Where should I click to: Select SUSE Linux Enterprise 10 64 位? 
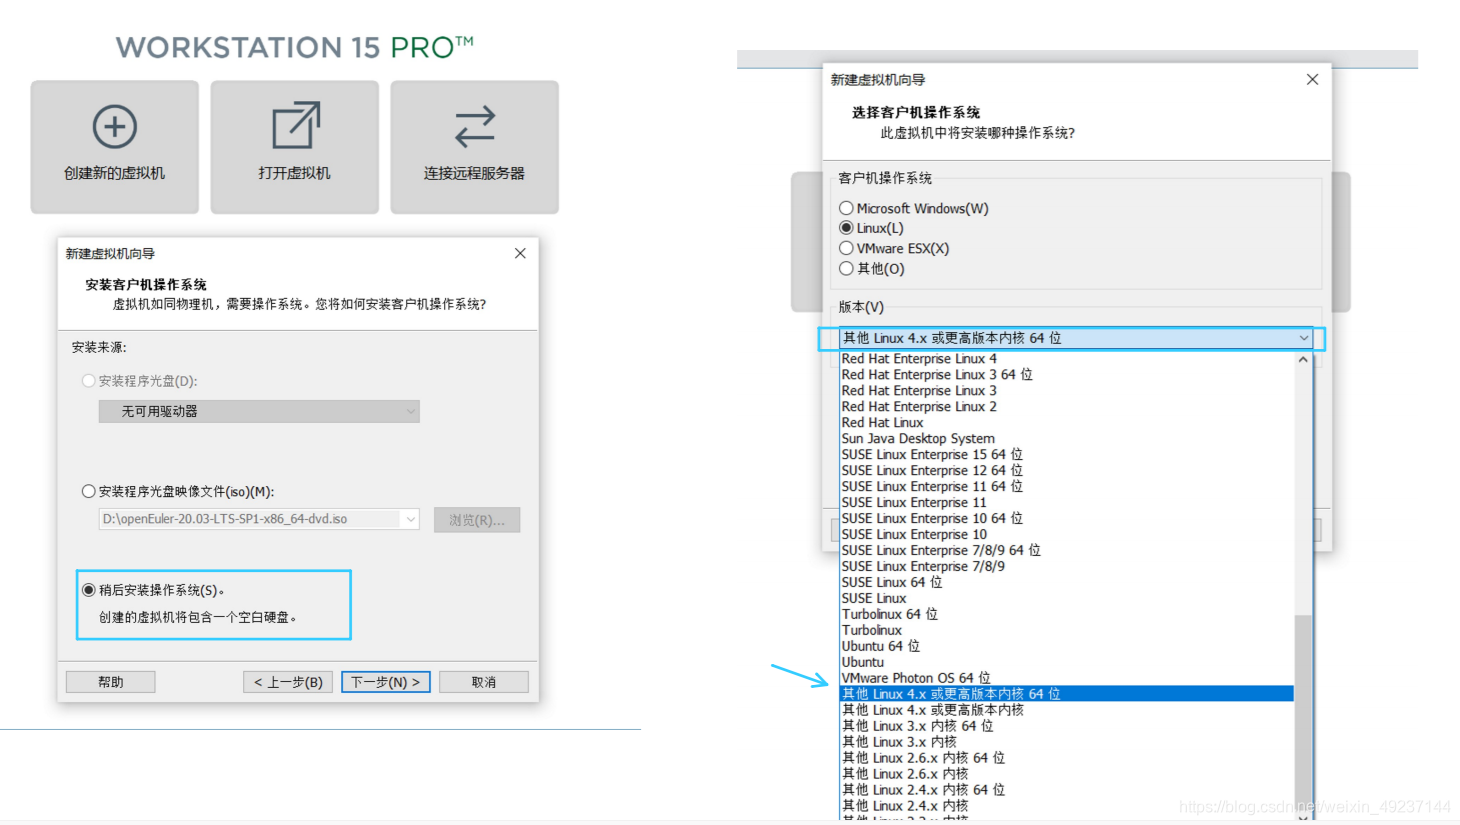point(1067,519)
